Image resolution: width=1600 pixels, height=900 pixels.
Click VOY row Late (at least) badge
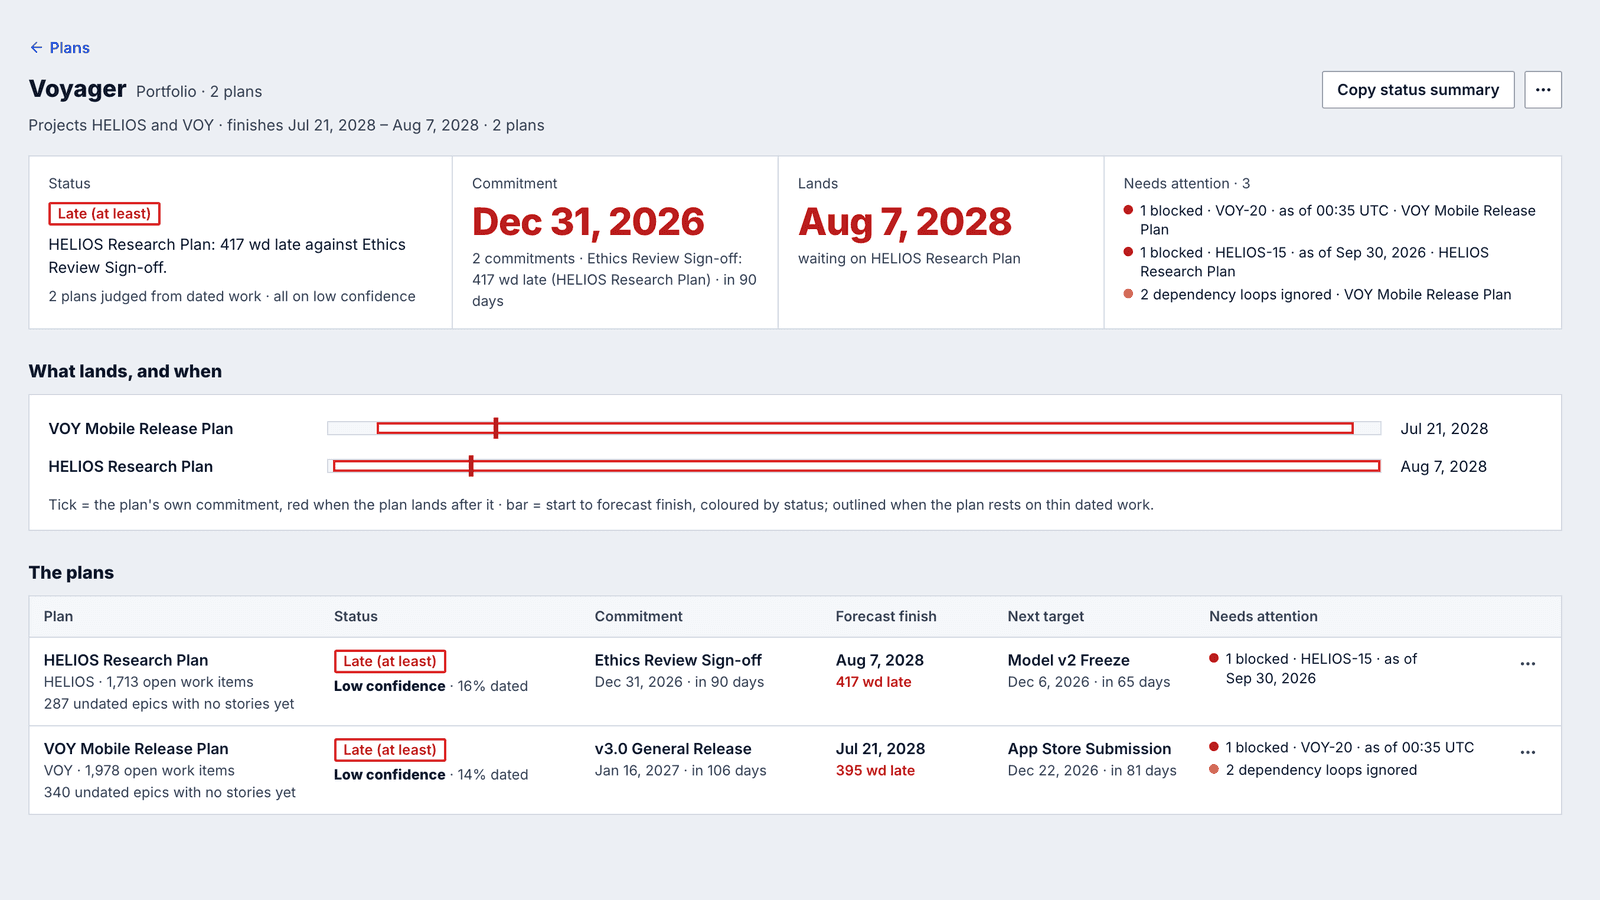point(390,750)
